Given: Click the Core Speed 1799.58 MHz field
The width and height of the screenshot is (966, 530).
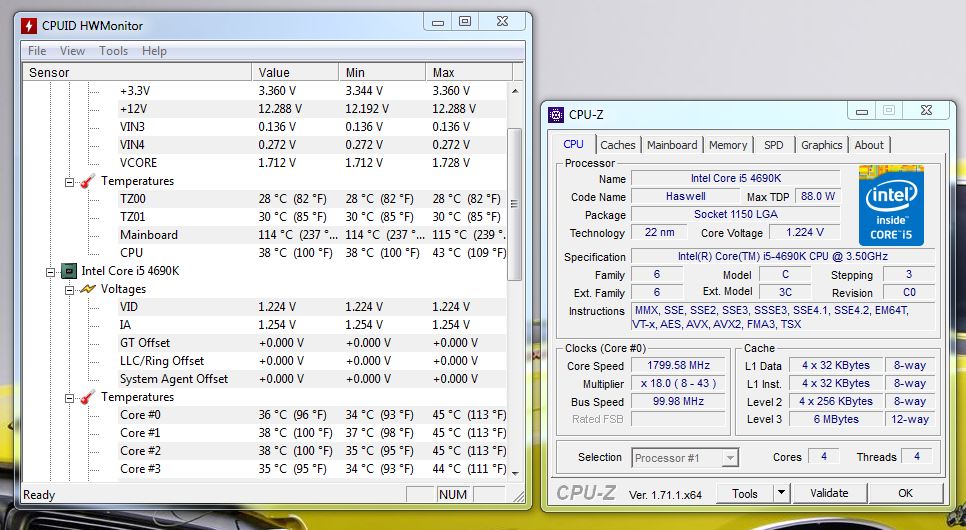Looking at the screenshot, I should point(678,365).
